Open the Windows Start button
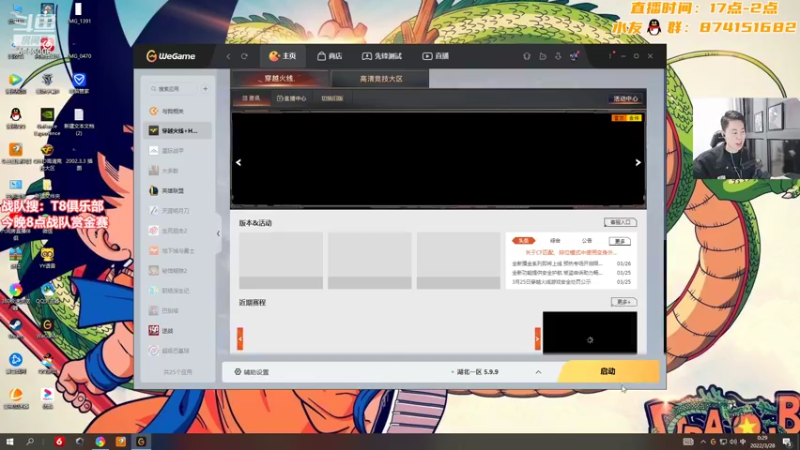 point(9,441)
